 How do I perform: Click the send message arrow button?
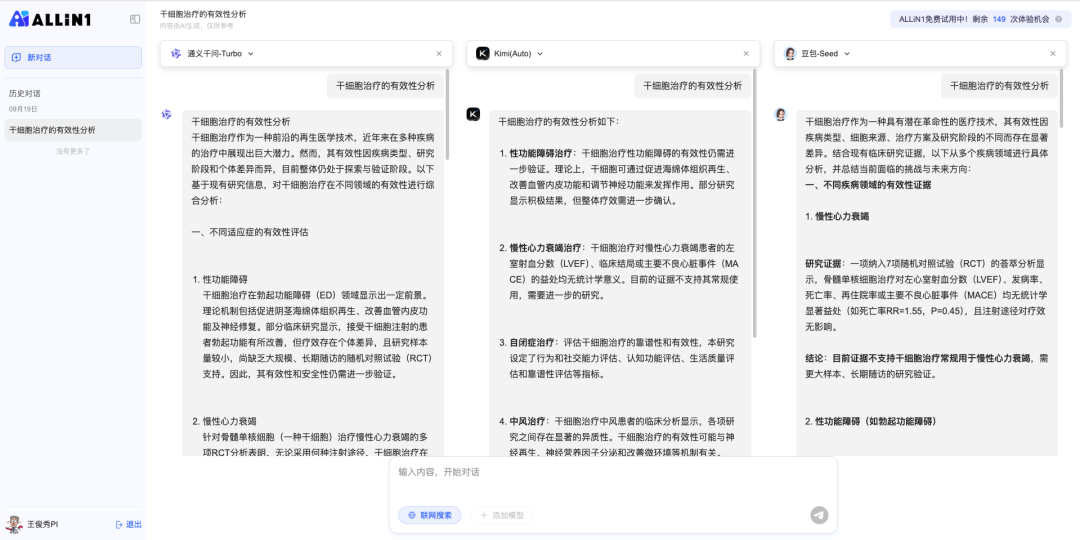click(x=819, y=515)
